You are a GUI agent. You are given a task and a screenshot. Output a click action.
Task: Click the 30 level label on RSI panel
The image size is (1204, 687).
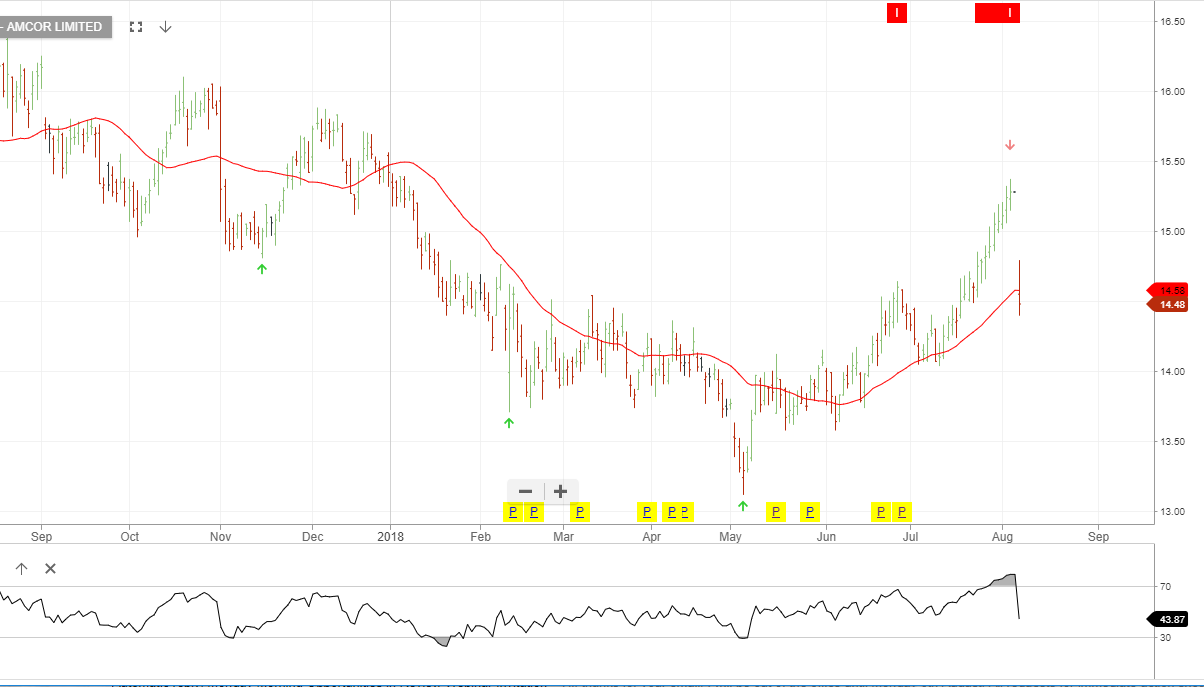pyautogui.click(x=1165, y=637)
